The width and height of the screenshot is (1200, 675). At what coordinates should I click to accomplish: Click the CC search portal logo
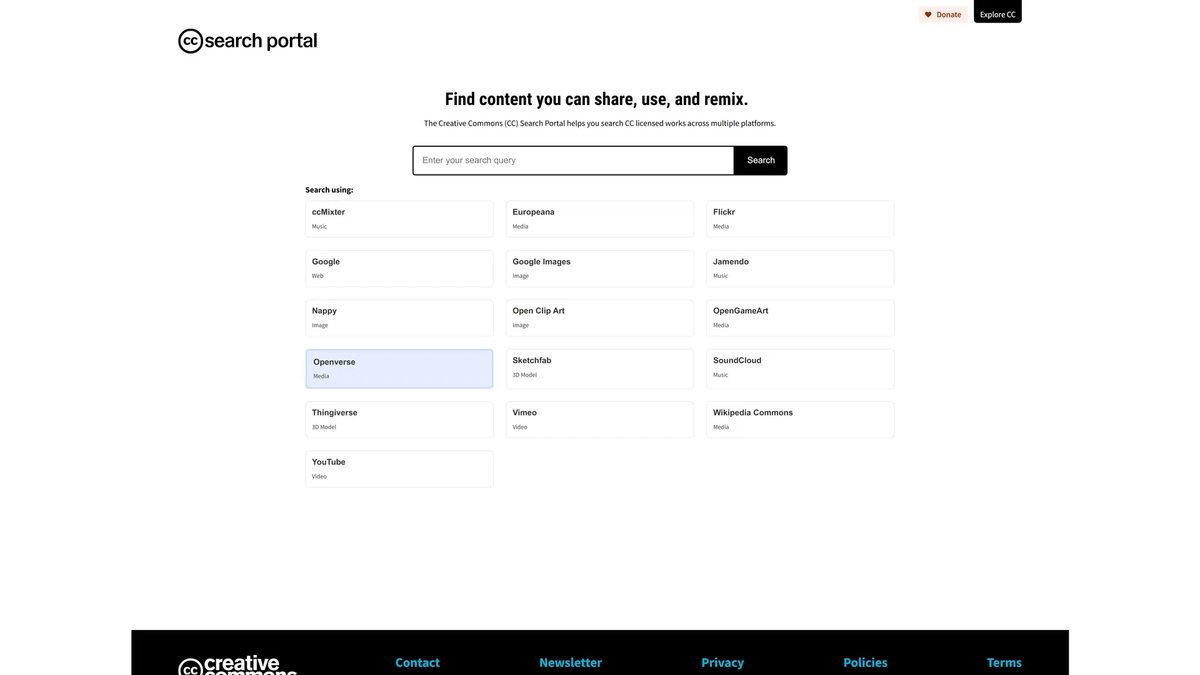247,41
